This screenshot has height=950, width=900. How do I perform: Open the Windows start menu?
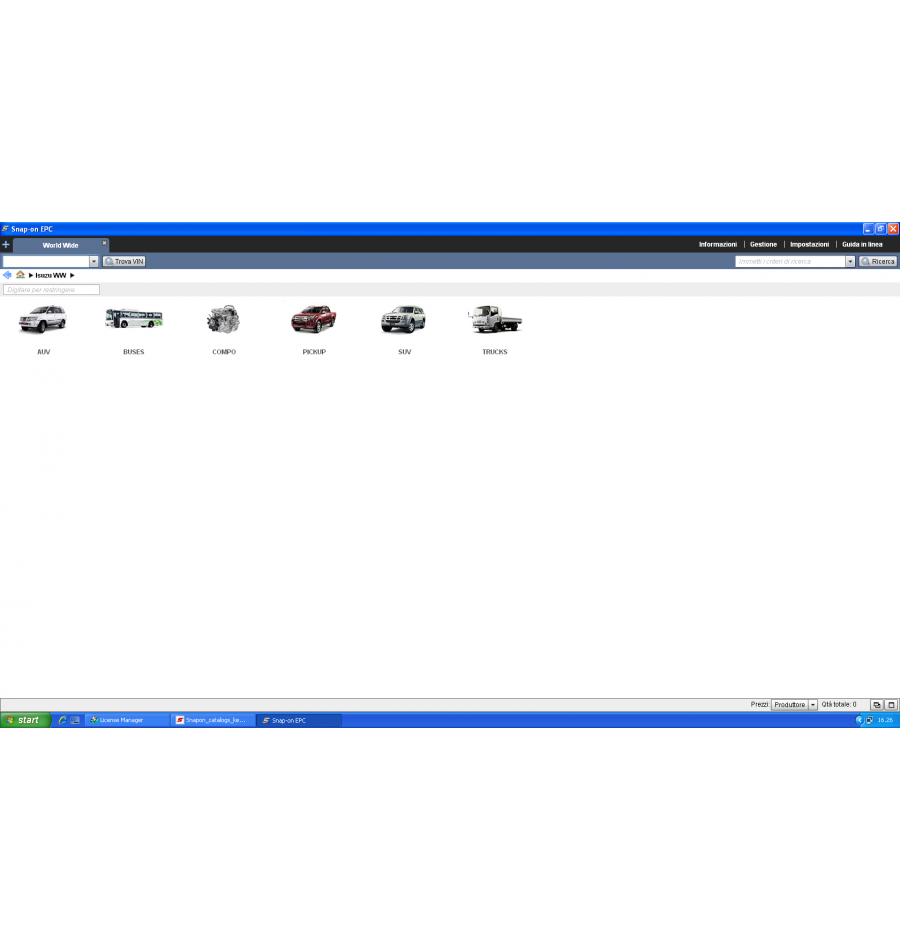click(x=25, y=720)
